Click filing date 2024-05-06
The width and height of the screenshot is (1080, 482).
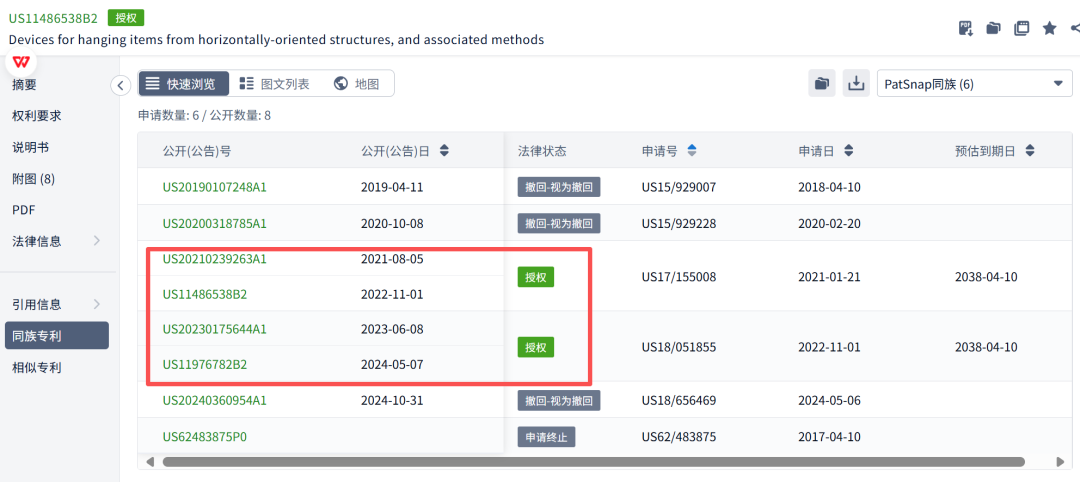coord(829,400)
